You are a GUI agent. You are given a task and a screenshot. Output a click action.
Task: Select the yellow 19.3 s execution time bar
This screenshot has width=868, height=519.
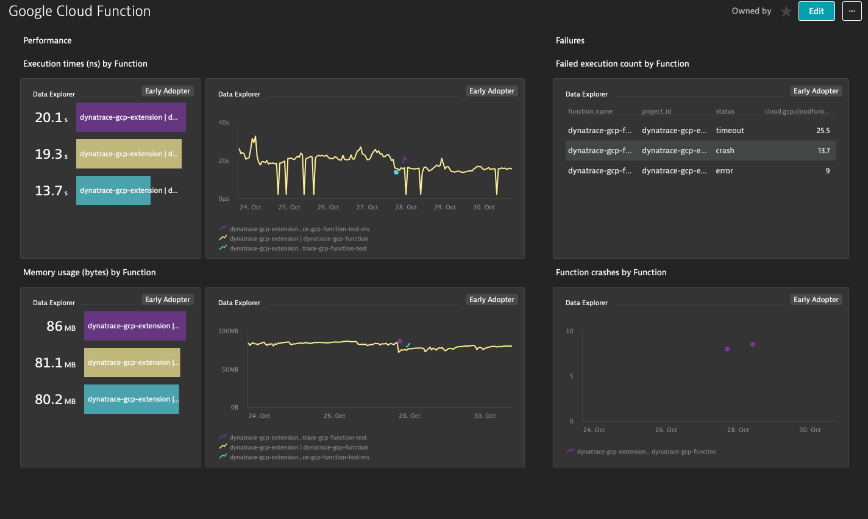pos(128,154)
